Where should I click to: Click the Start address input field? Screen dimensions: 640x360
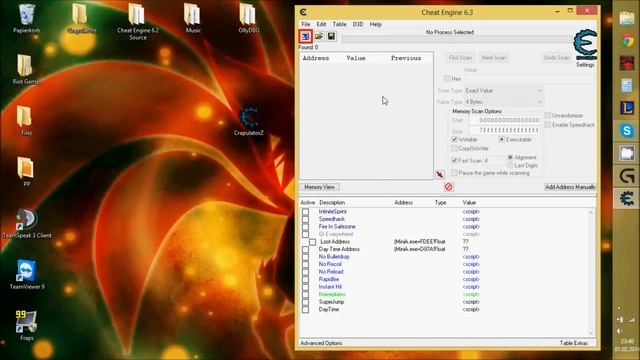(505, 120)
